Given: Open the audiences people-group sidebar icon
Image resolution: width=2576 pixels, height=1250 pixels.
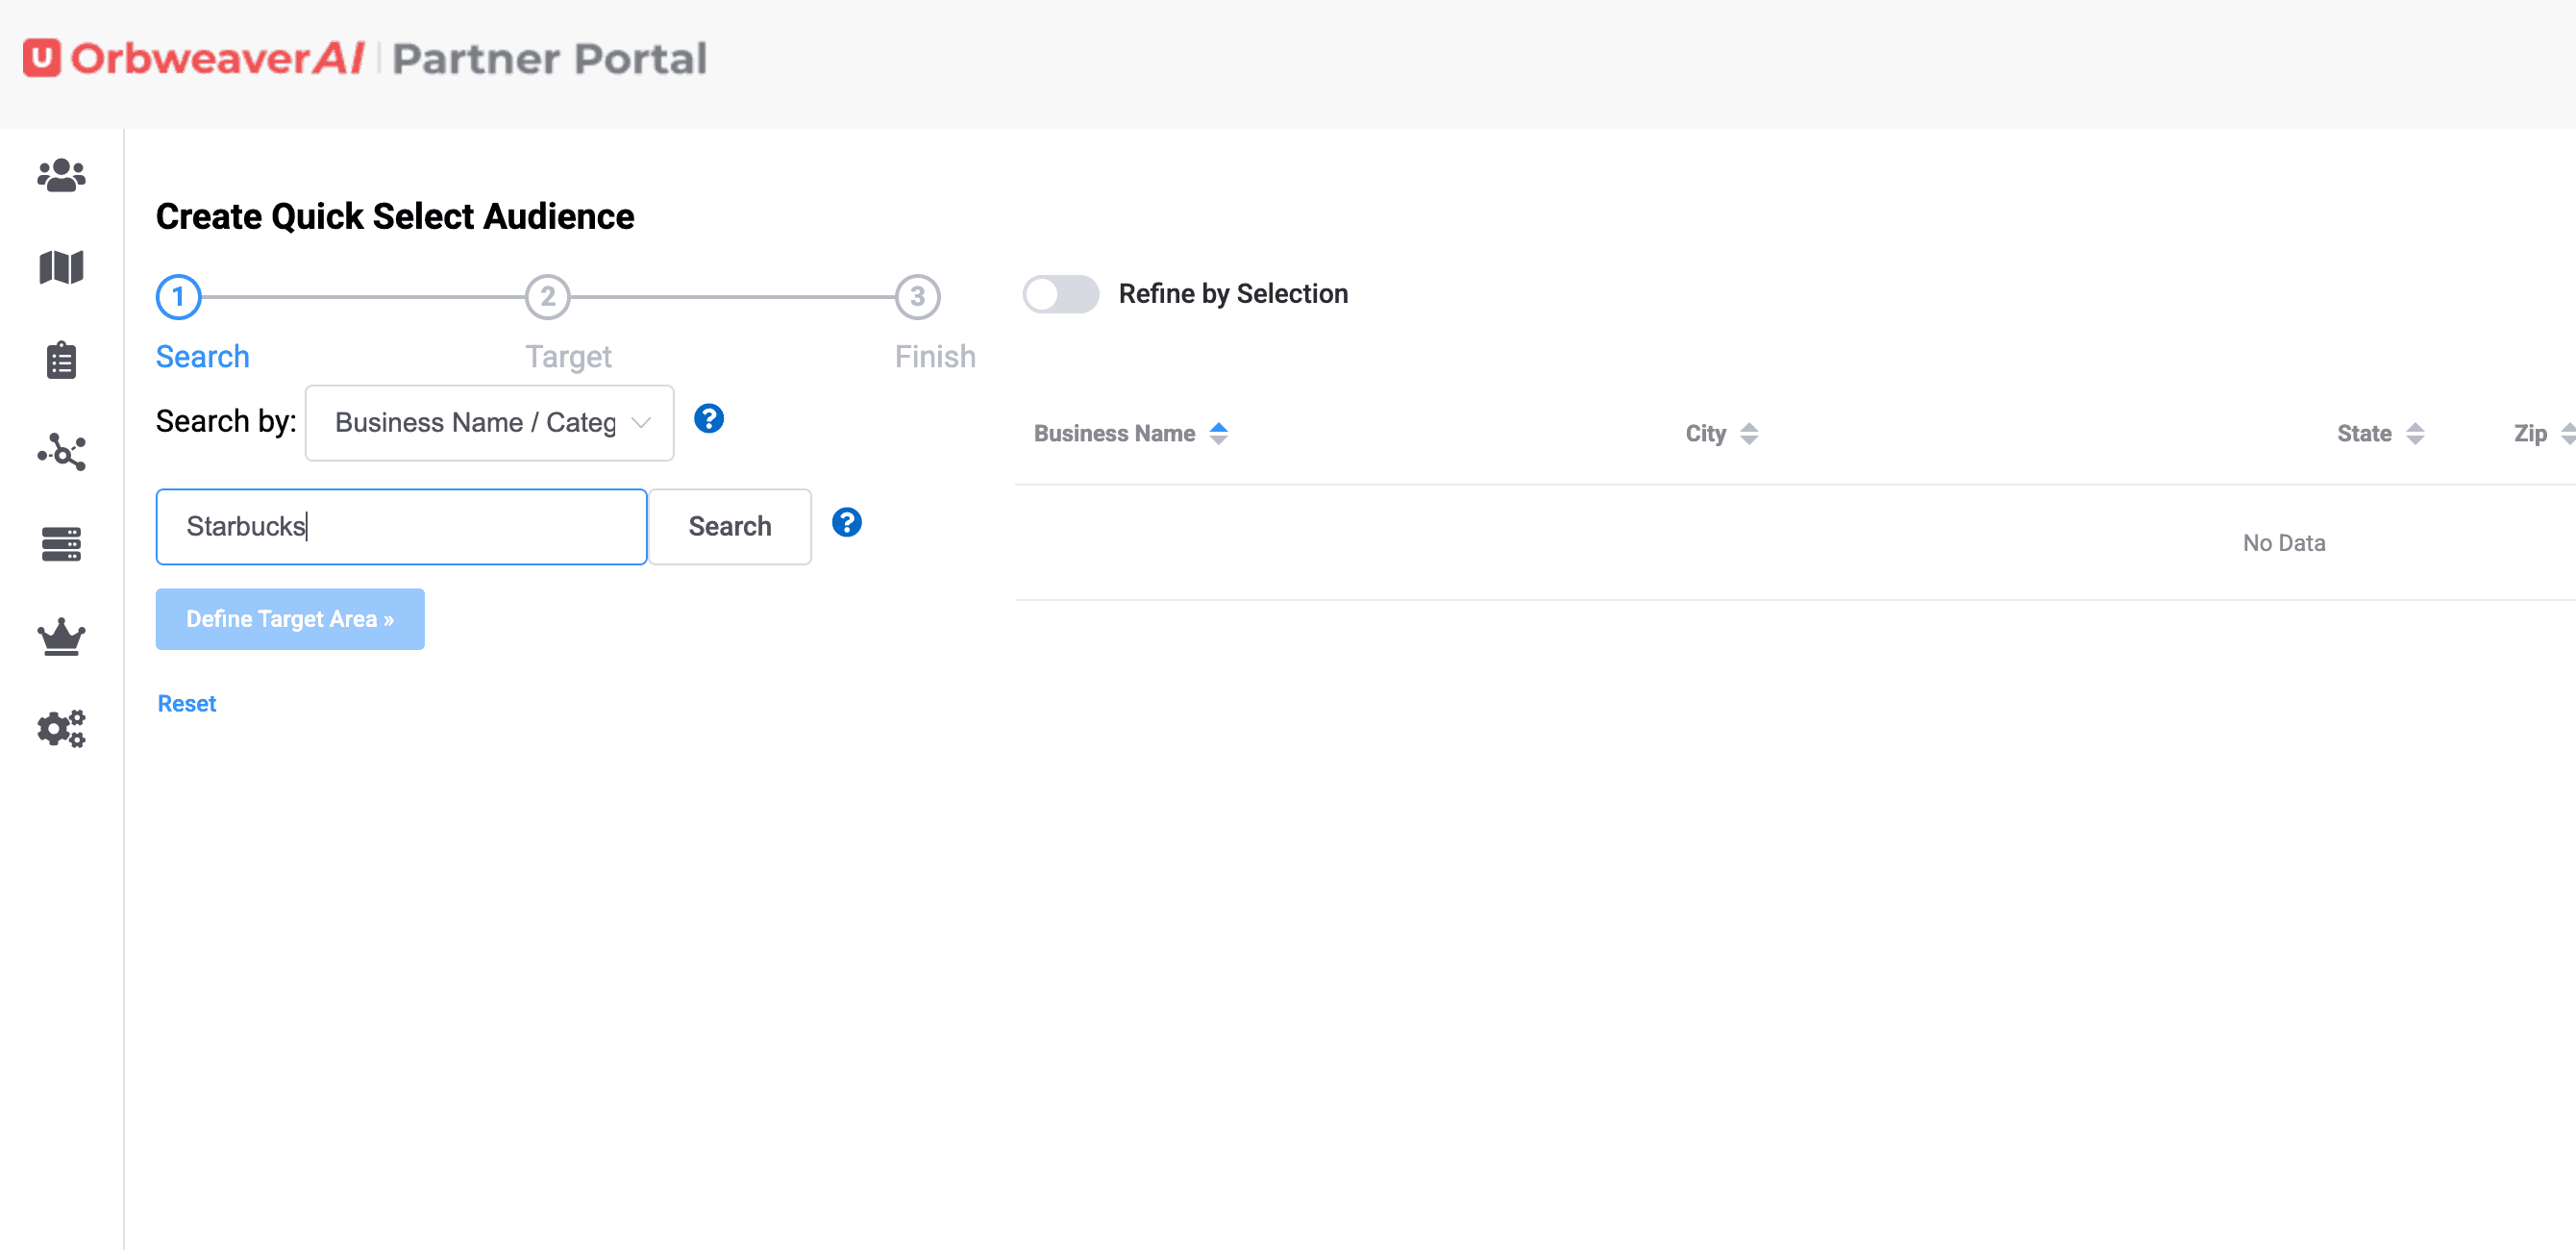Looking at the screenshot, I should click(x=61, y=175).
